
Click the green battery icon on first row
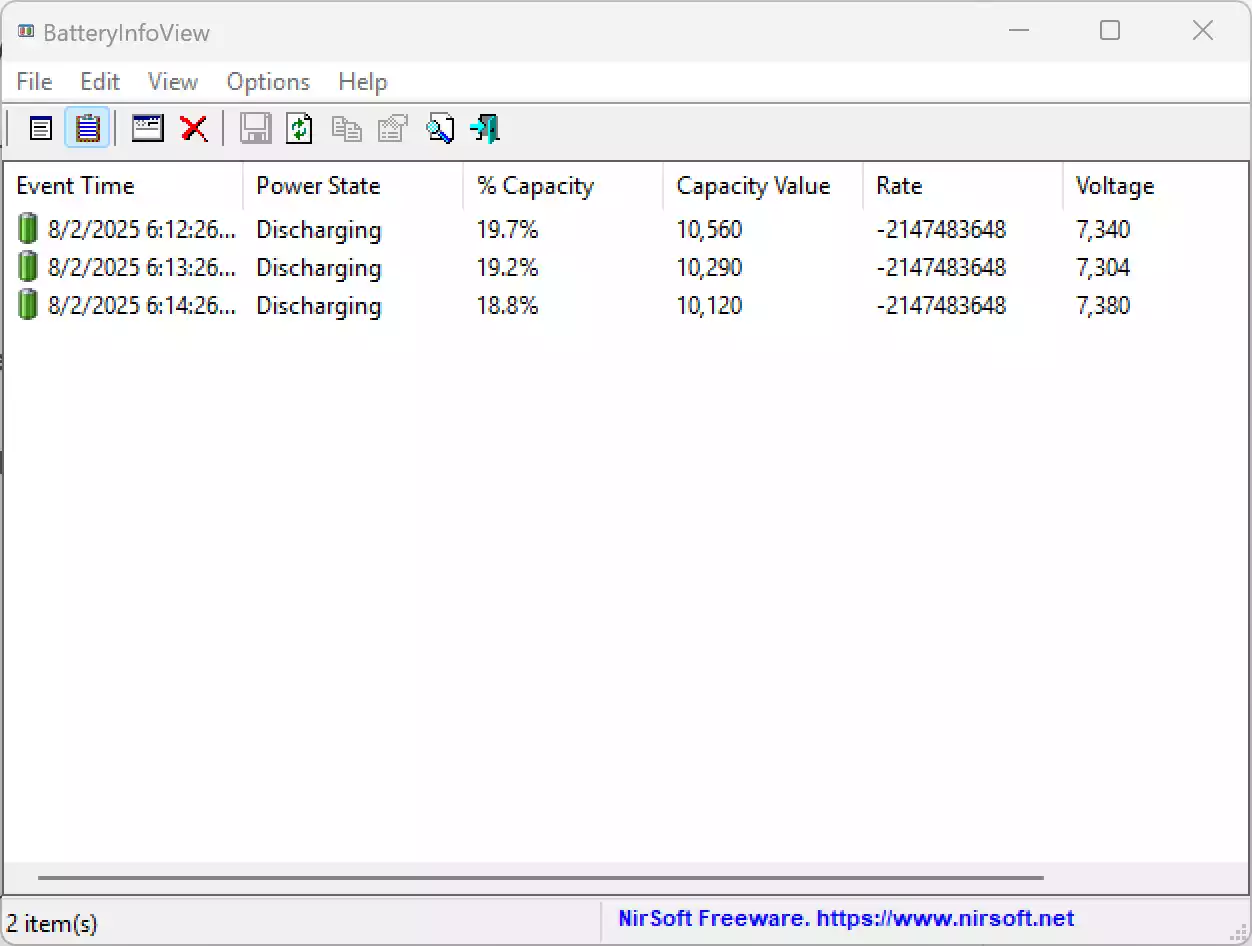[27, 228]
